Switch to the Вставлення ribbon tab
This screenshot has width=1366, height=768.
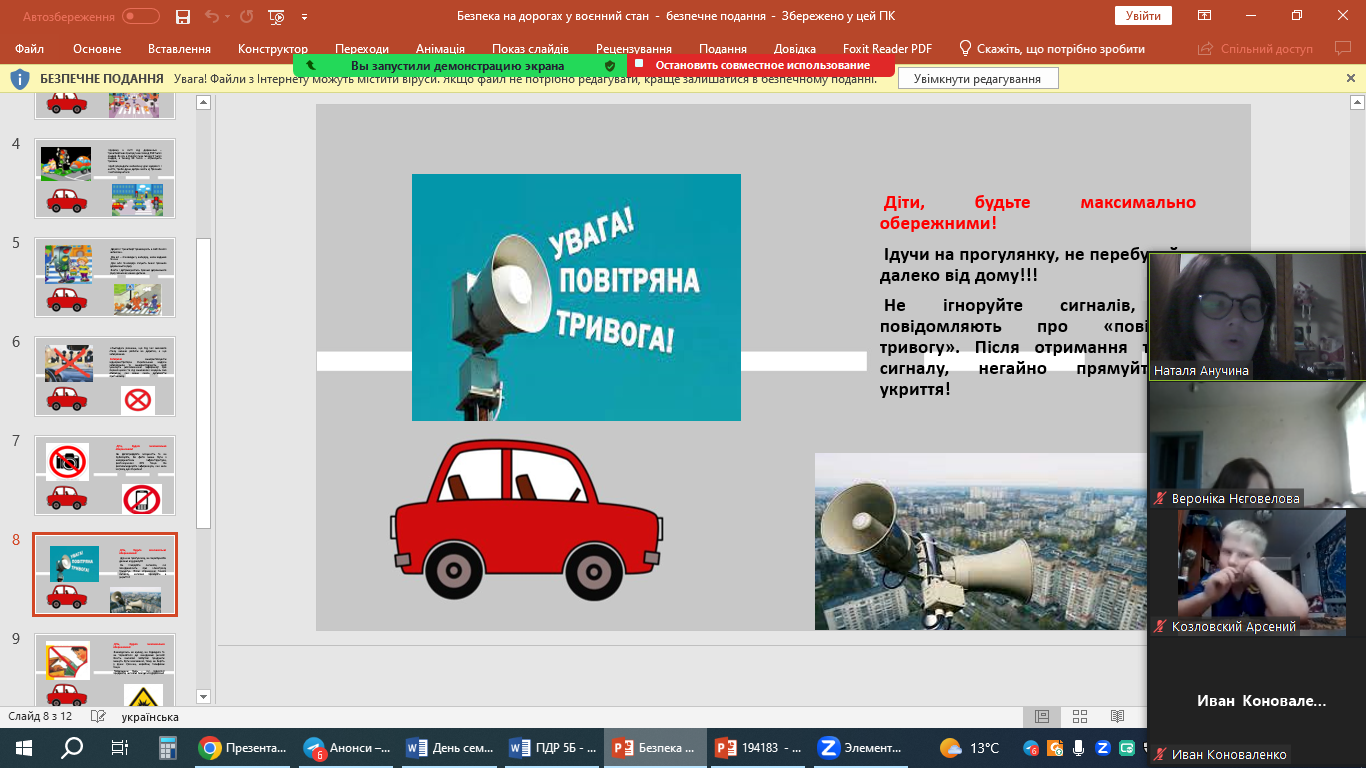tap(179, 49)
